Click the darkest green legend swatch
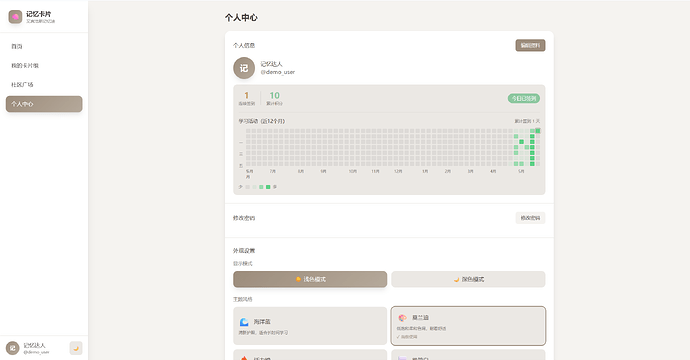 click(x=268, y=187)
